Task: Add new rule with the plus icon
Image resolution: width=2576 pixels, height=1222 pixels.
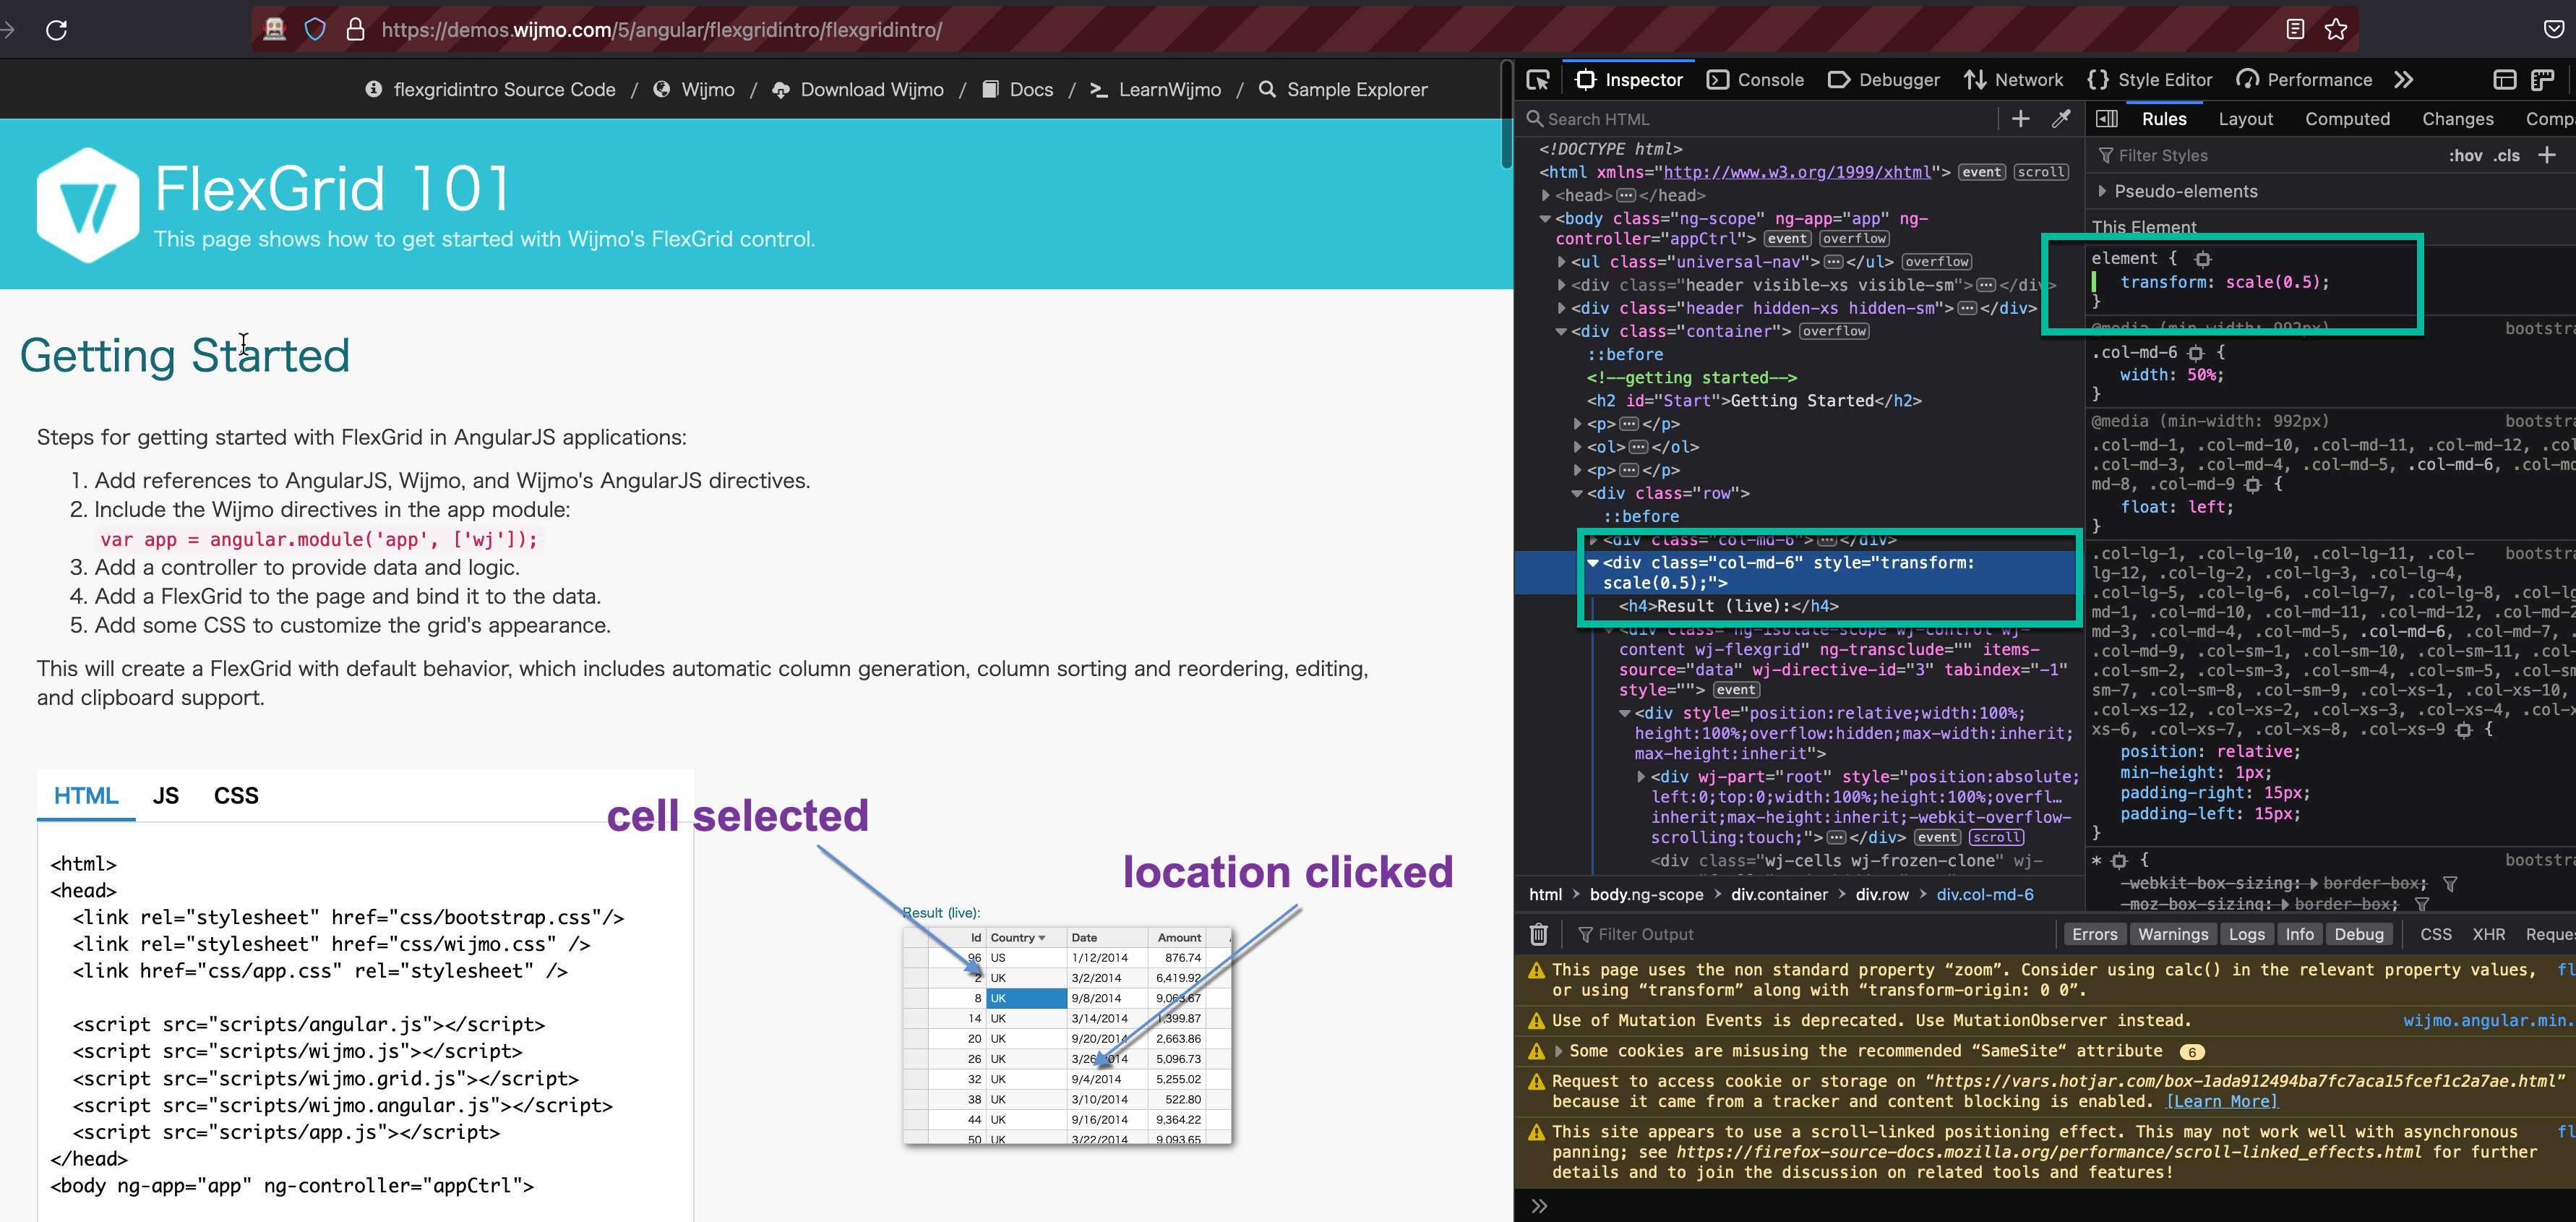Action: [2546, 155]
